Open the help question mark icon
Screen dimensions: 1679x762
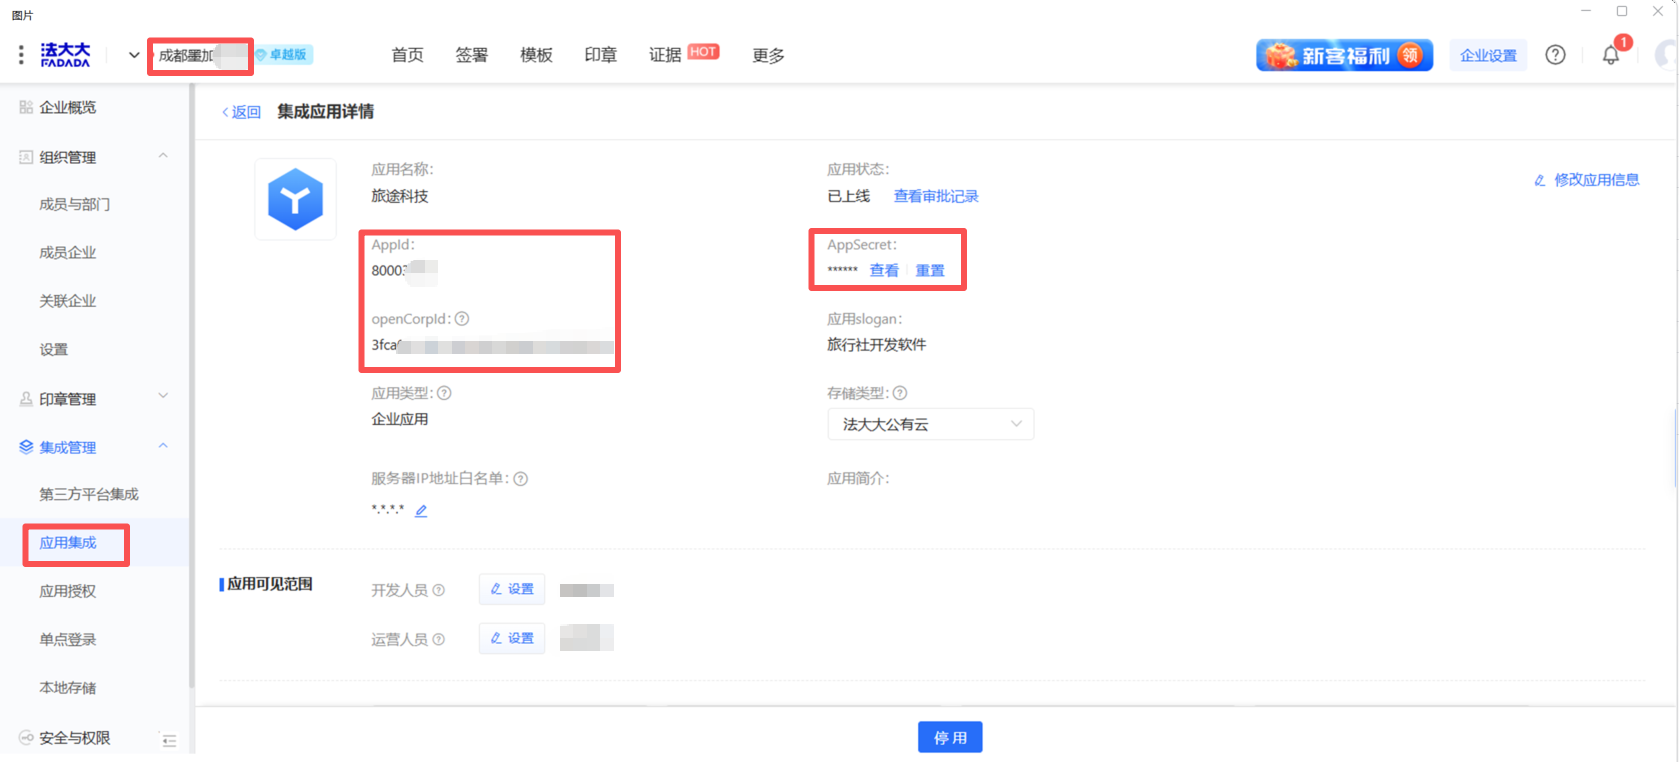coord(1555,55)
